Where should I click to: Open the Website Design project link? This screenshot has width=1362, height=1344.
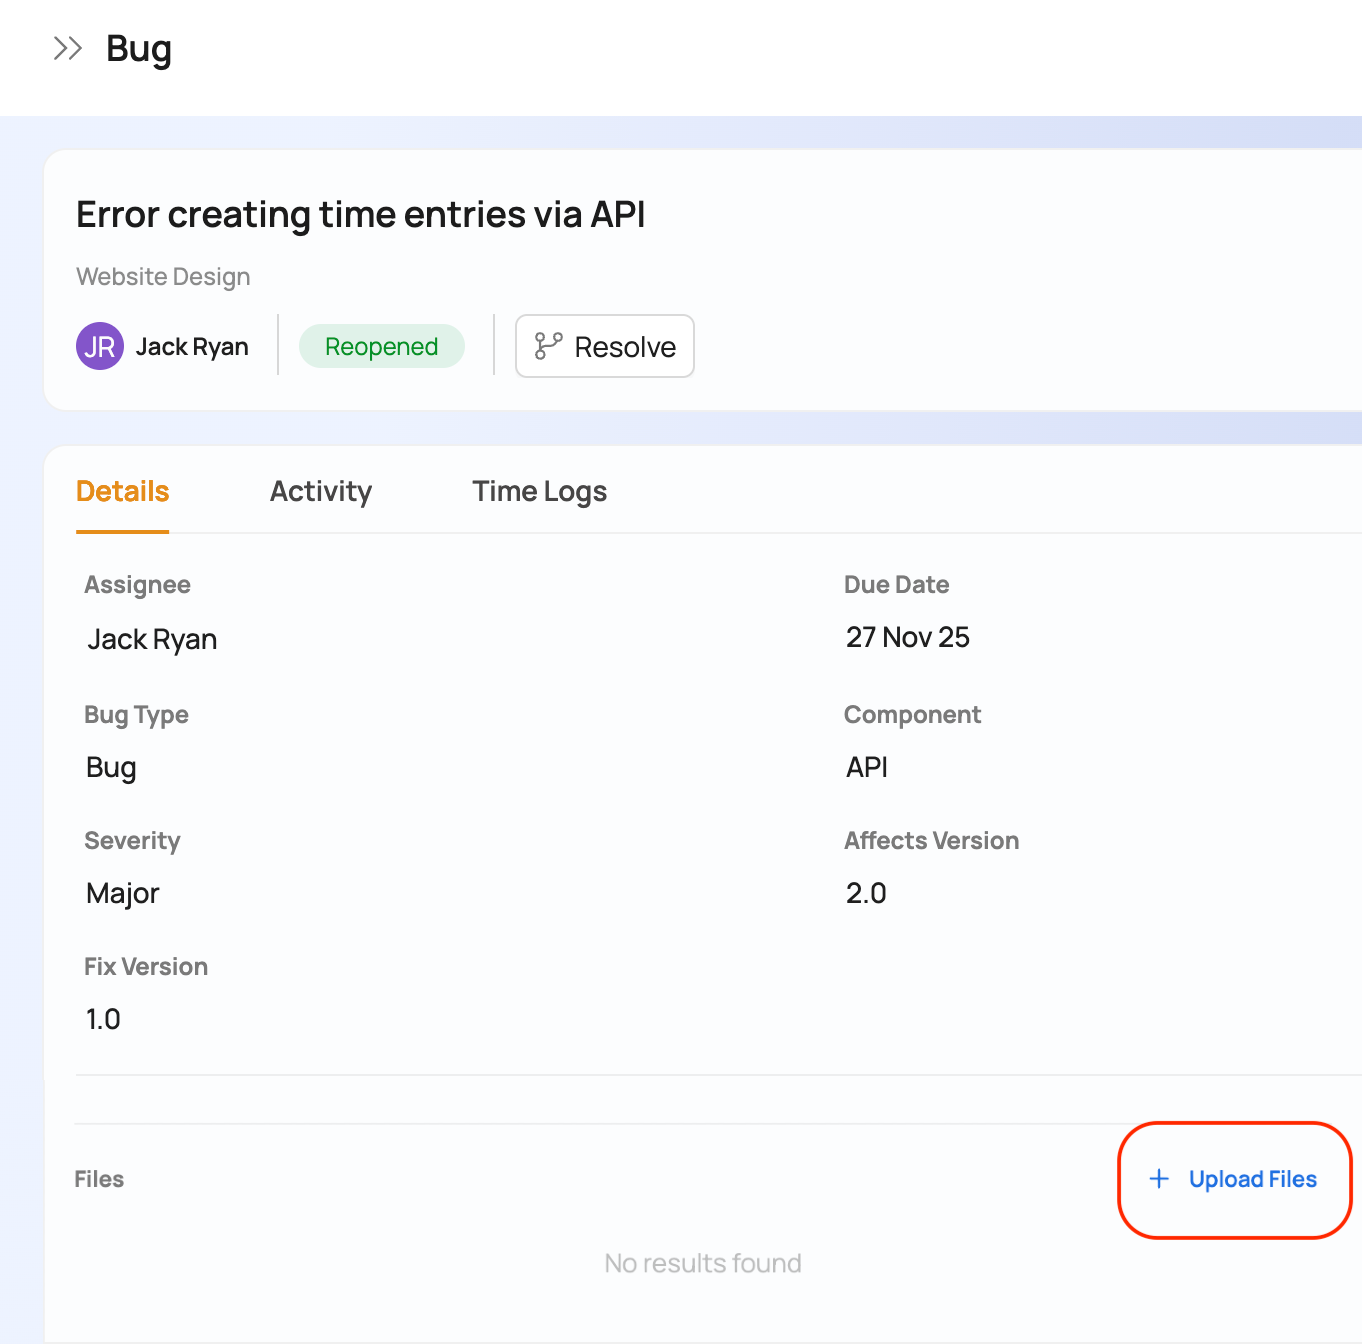pyautogui.click(x=163, y=277)
